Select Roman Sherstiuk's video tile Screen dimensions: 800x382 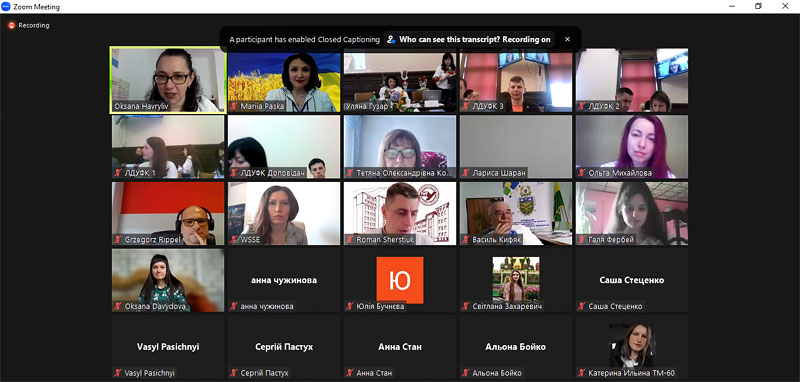pyautogui.click(x=400, y=214)
